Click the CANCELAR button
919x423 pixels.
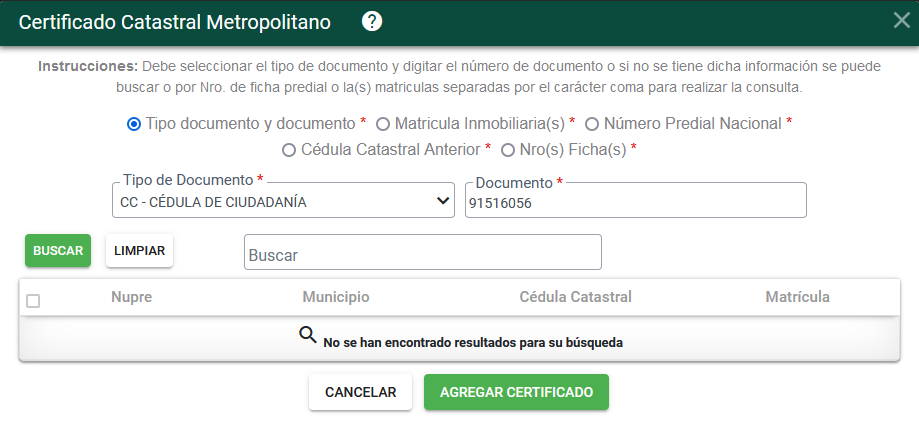tap(360, 392)
